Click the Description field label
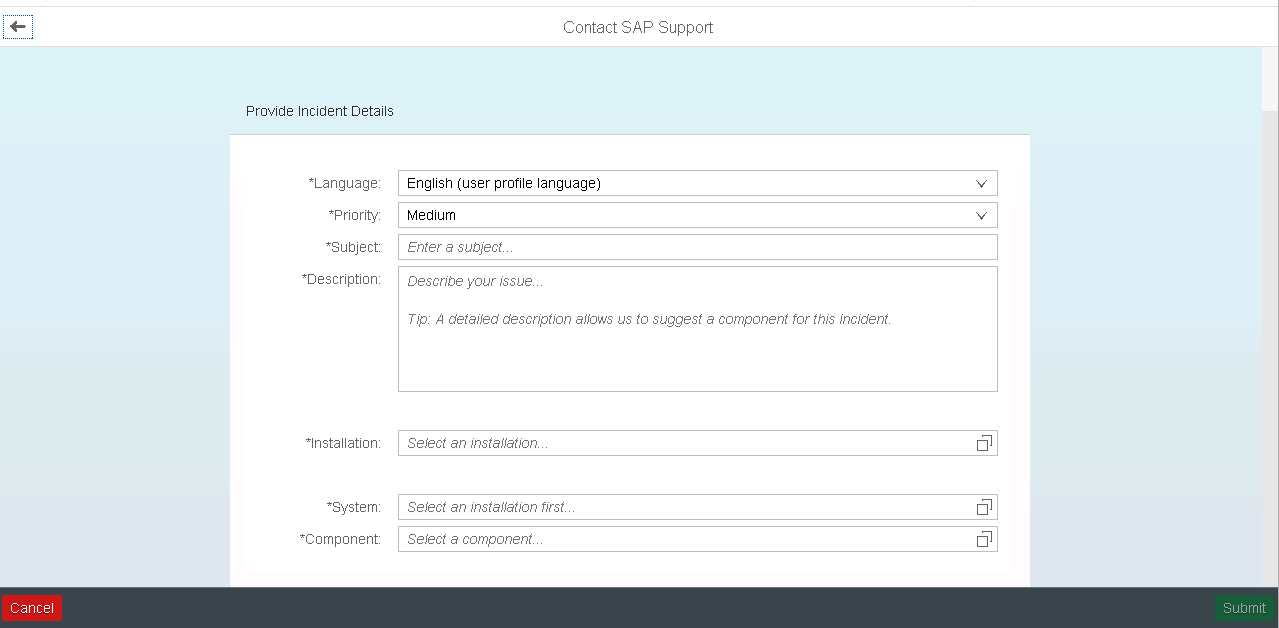This screenshot has width=1279, height=628. (341, 279)
